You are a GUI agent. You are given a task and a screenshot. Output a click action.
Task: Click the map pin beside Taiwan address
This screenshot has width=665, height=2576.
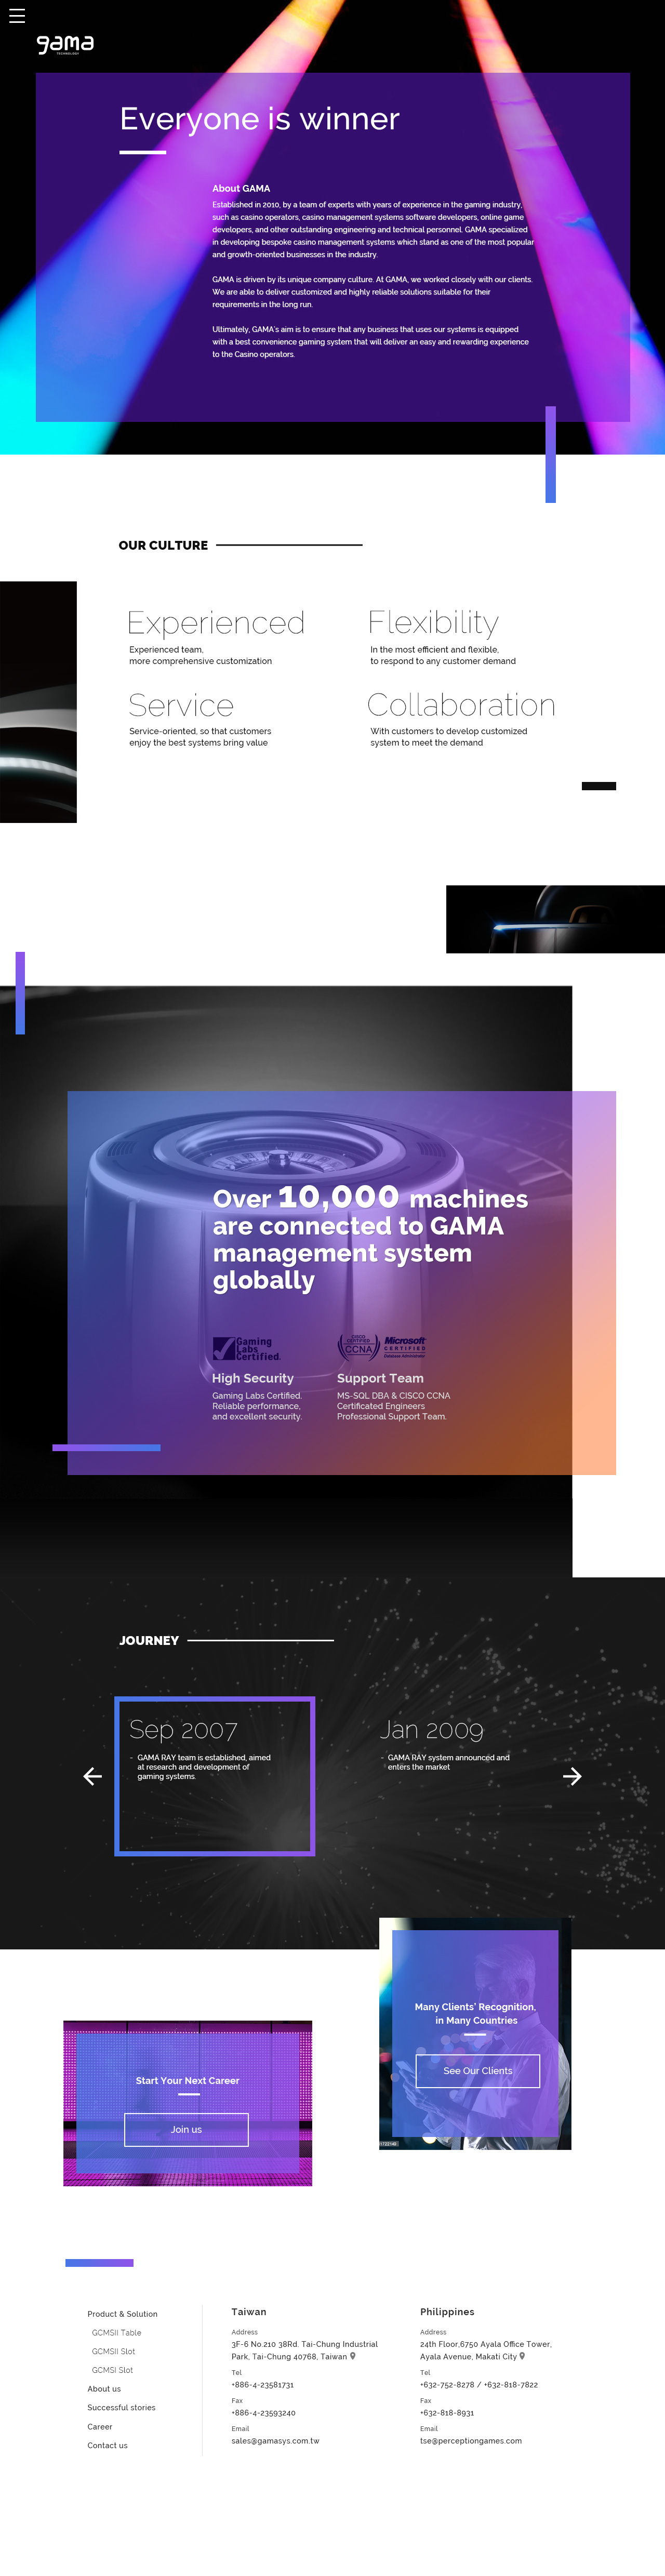point(353,2356)
